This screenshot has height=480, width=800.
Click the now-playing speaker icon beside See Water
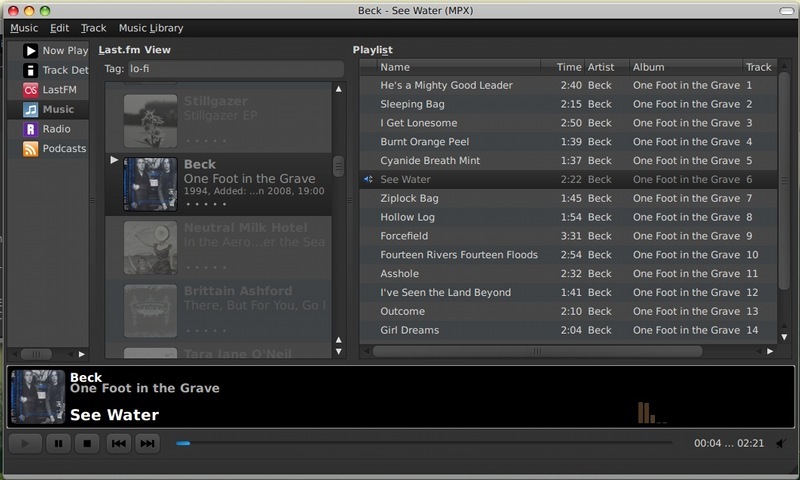pyautogui.click(x=368, y=179)
